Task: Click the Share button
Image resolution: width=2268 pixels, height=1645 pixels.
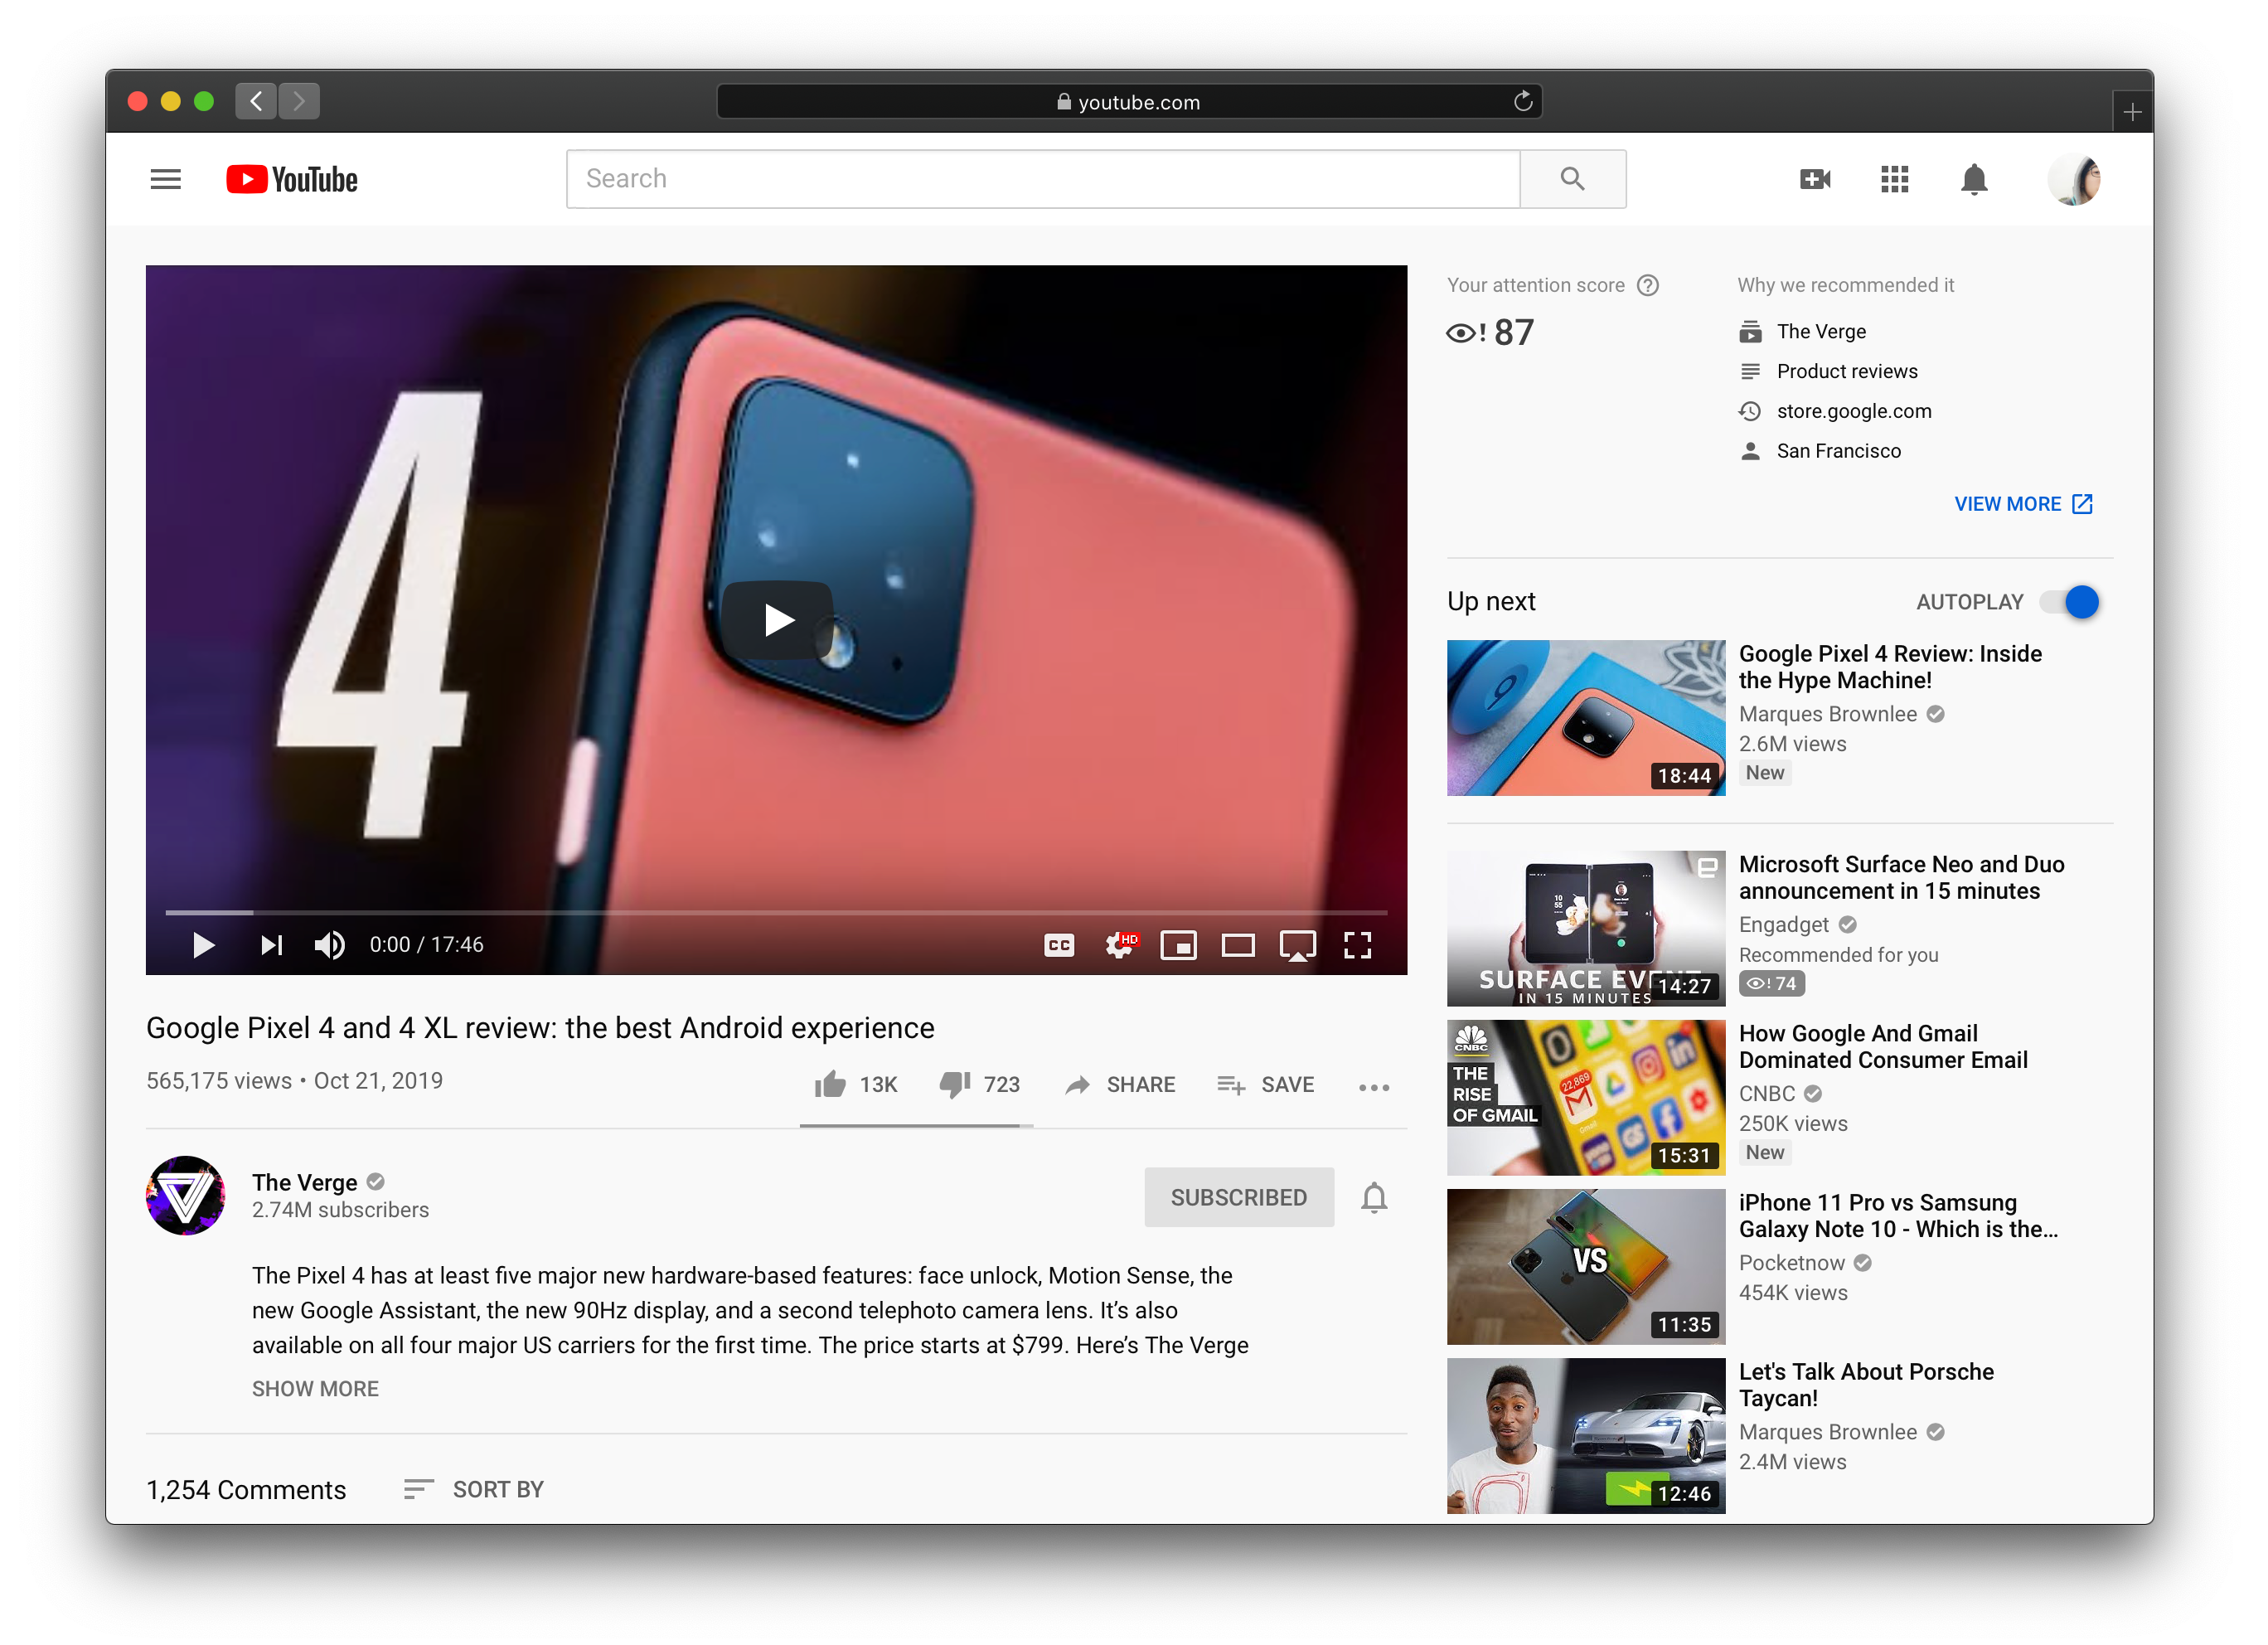Action: pos(1120,1084)
